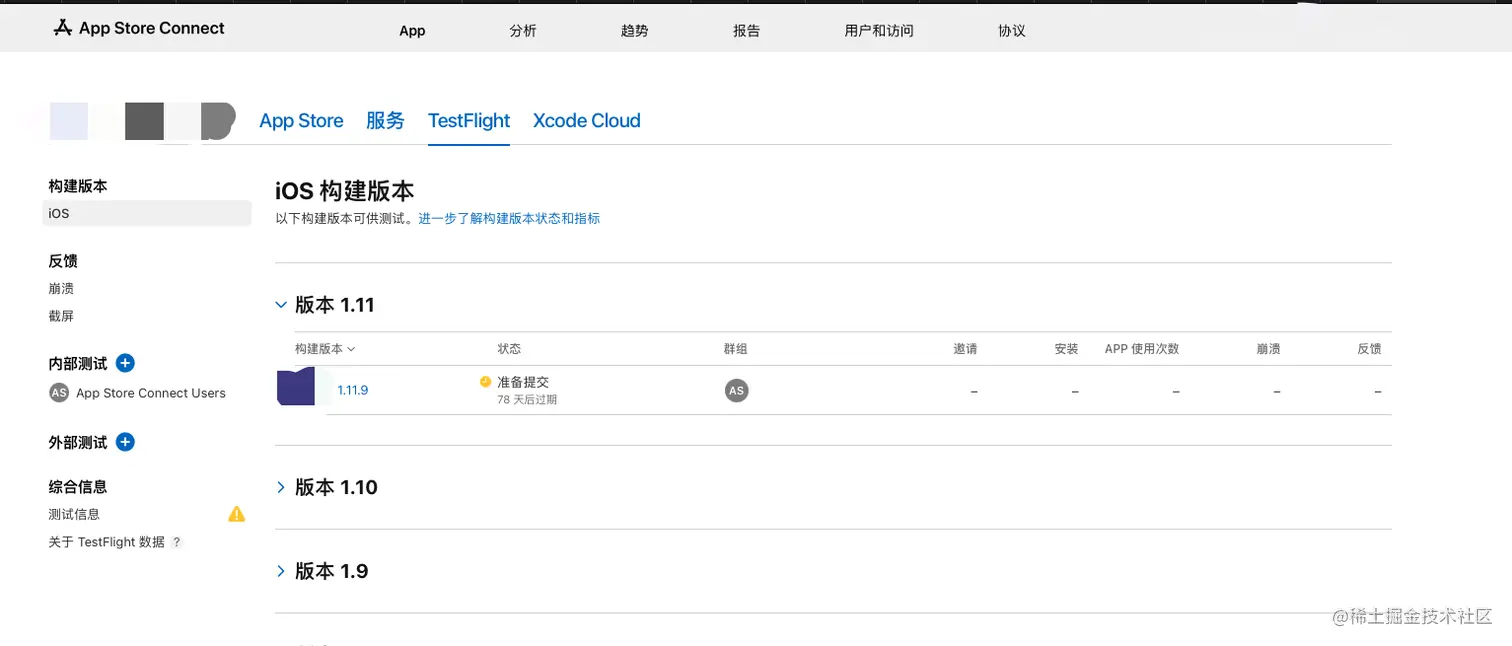Add external testing group plus icon
1512x646 pixels.
125,442
